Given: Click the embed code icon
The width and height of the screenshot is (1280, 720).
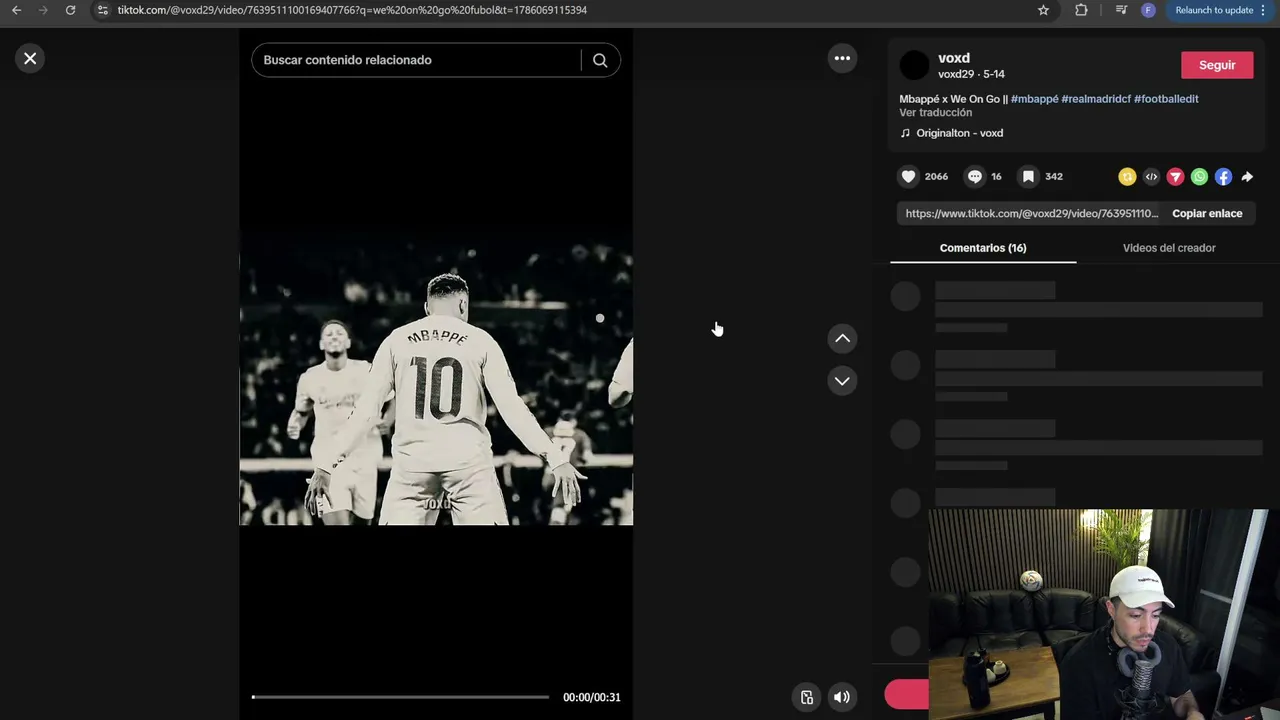Looking at the screenshot, I should coord(1151,177).
